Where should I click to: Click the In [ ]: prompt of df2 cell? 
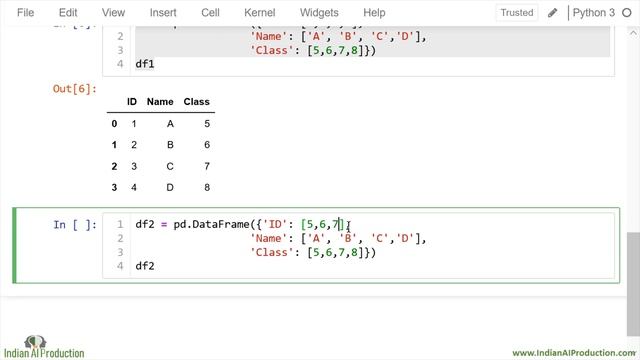point(75,224)
